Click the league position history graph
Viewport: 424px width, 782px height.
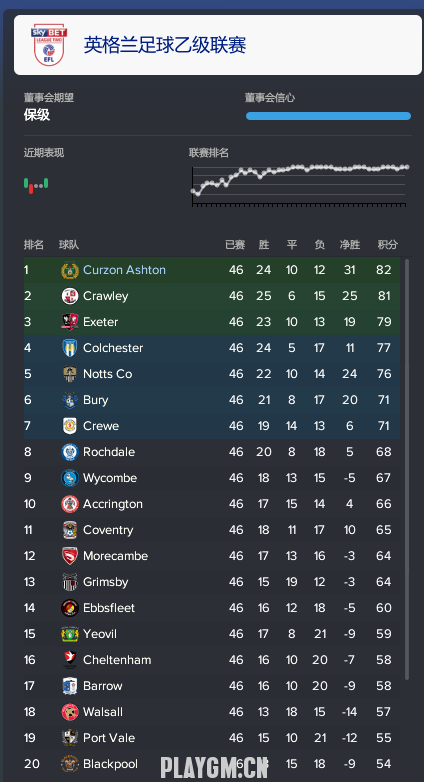click(300, 185)
